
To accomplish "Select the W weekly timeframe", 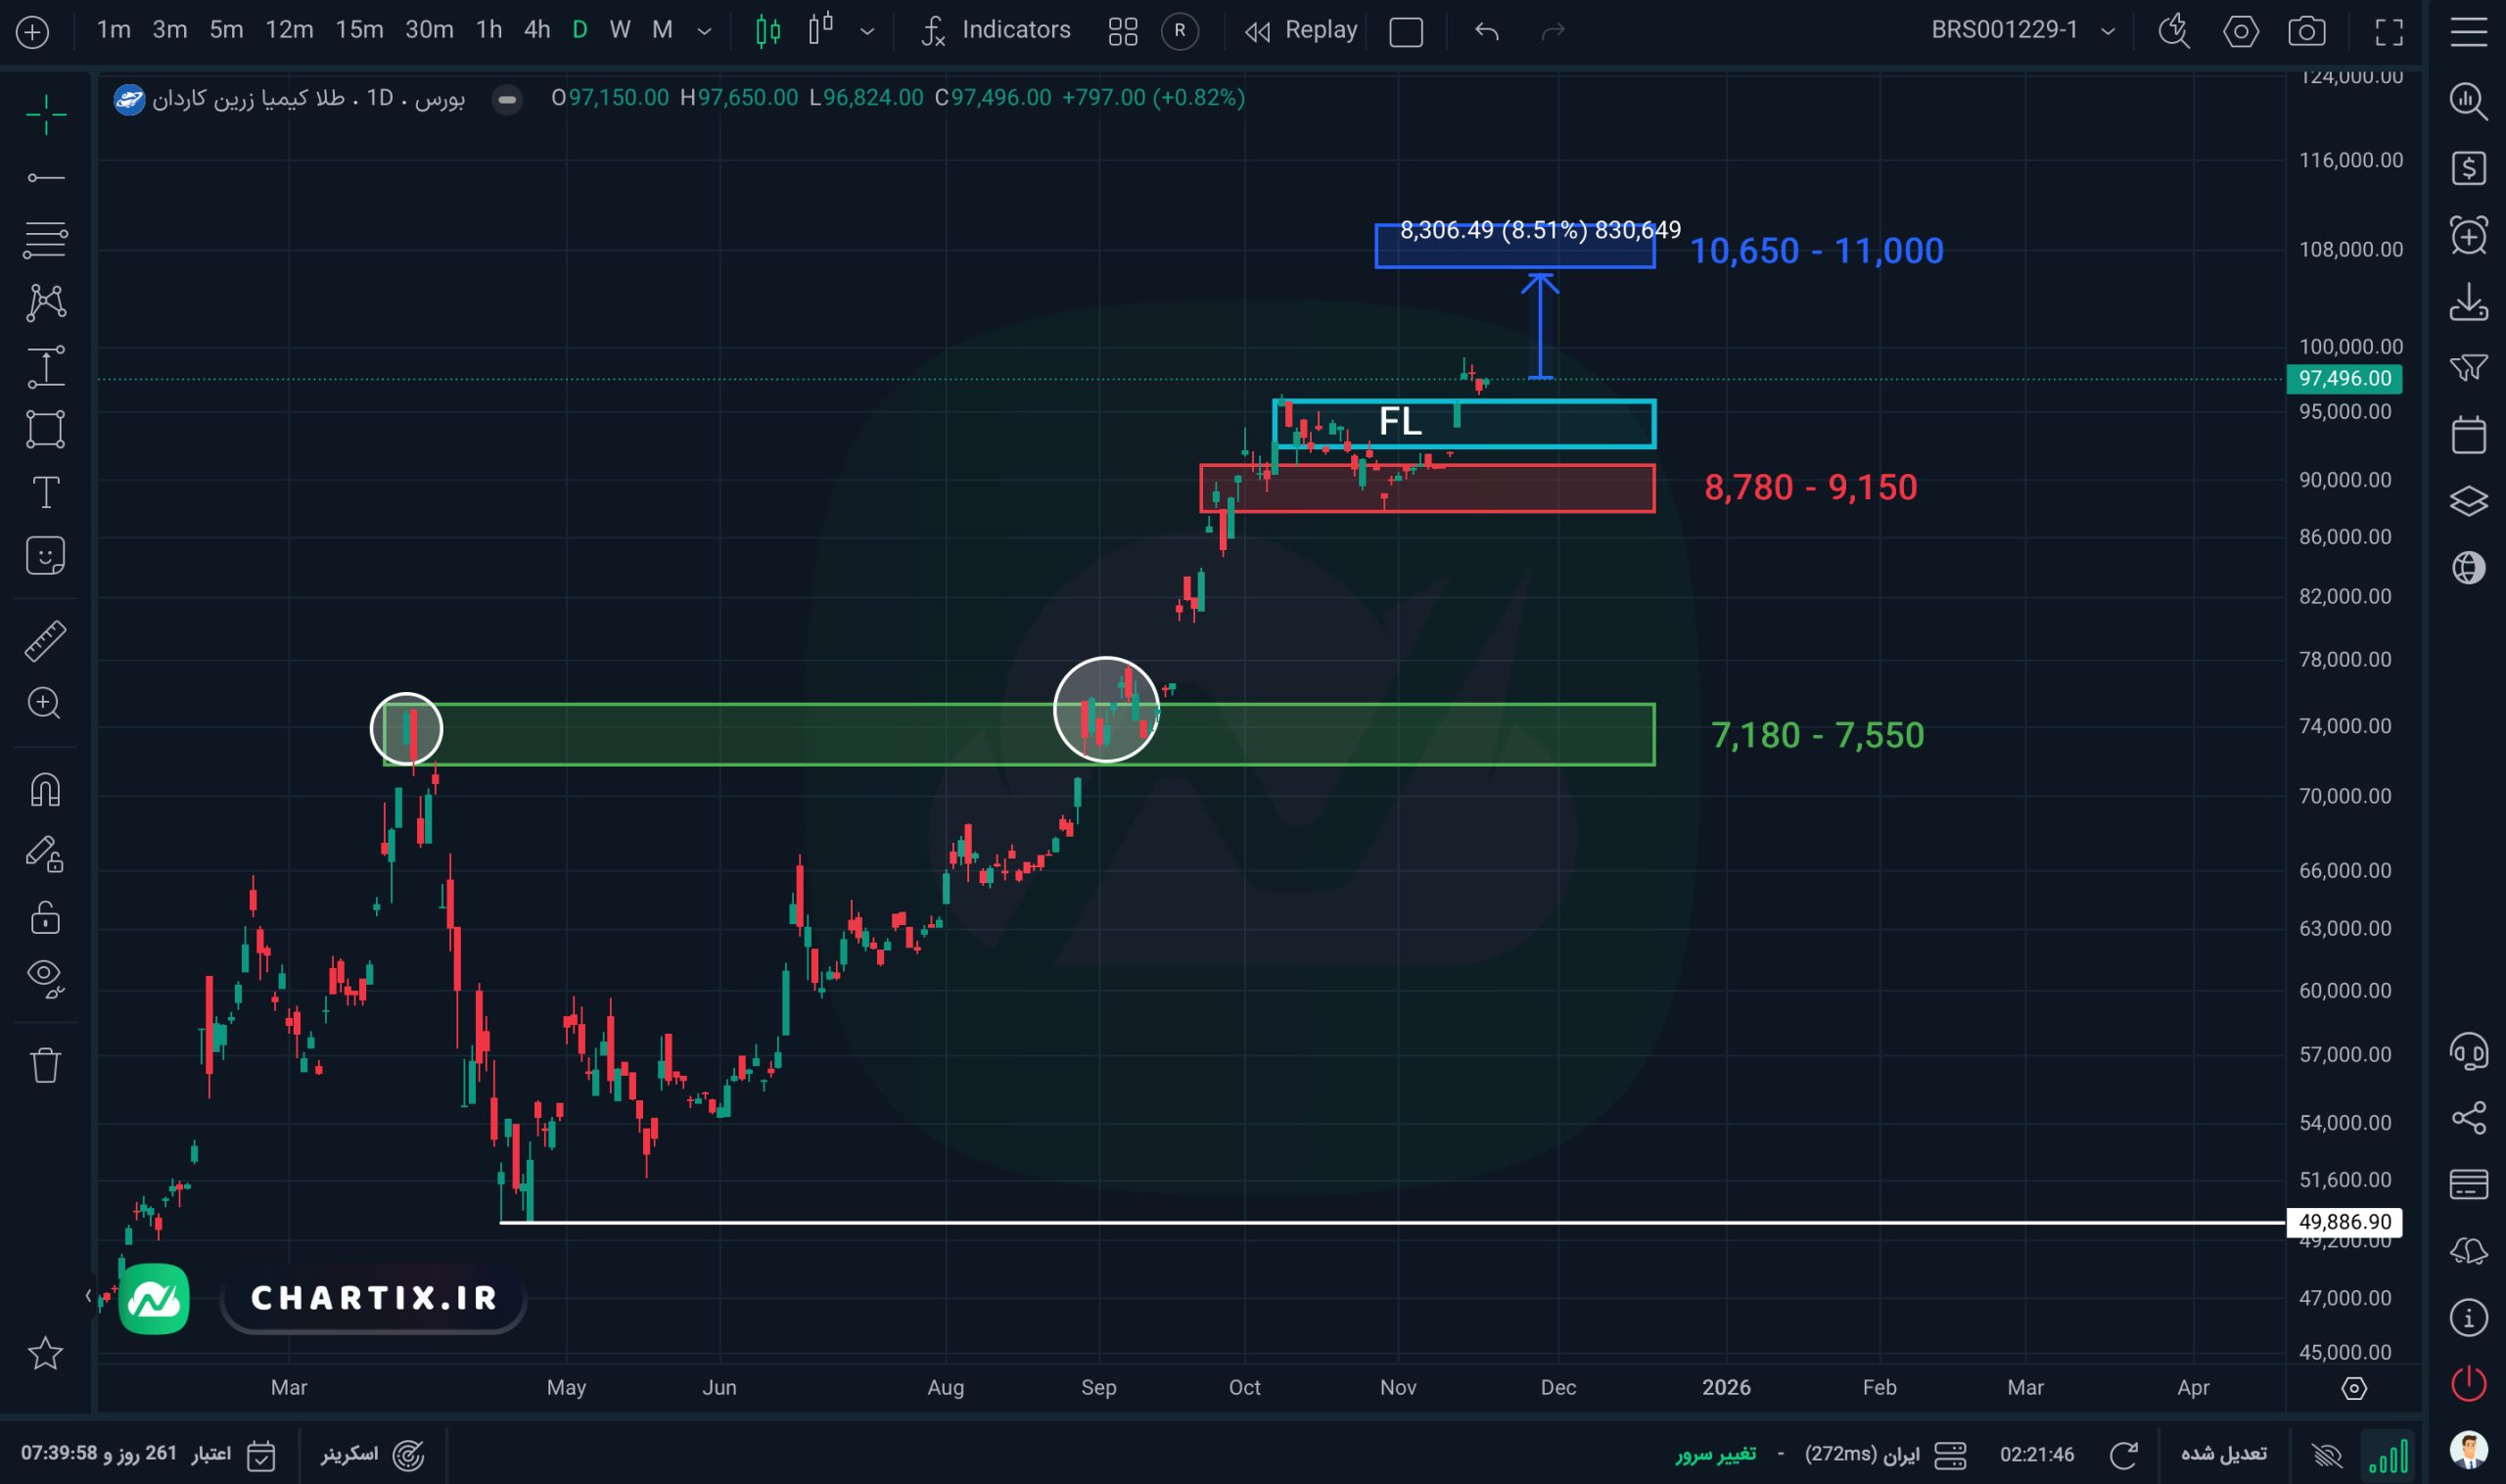I will coord(620,30).
